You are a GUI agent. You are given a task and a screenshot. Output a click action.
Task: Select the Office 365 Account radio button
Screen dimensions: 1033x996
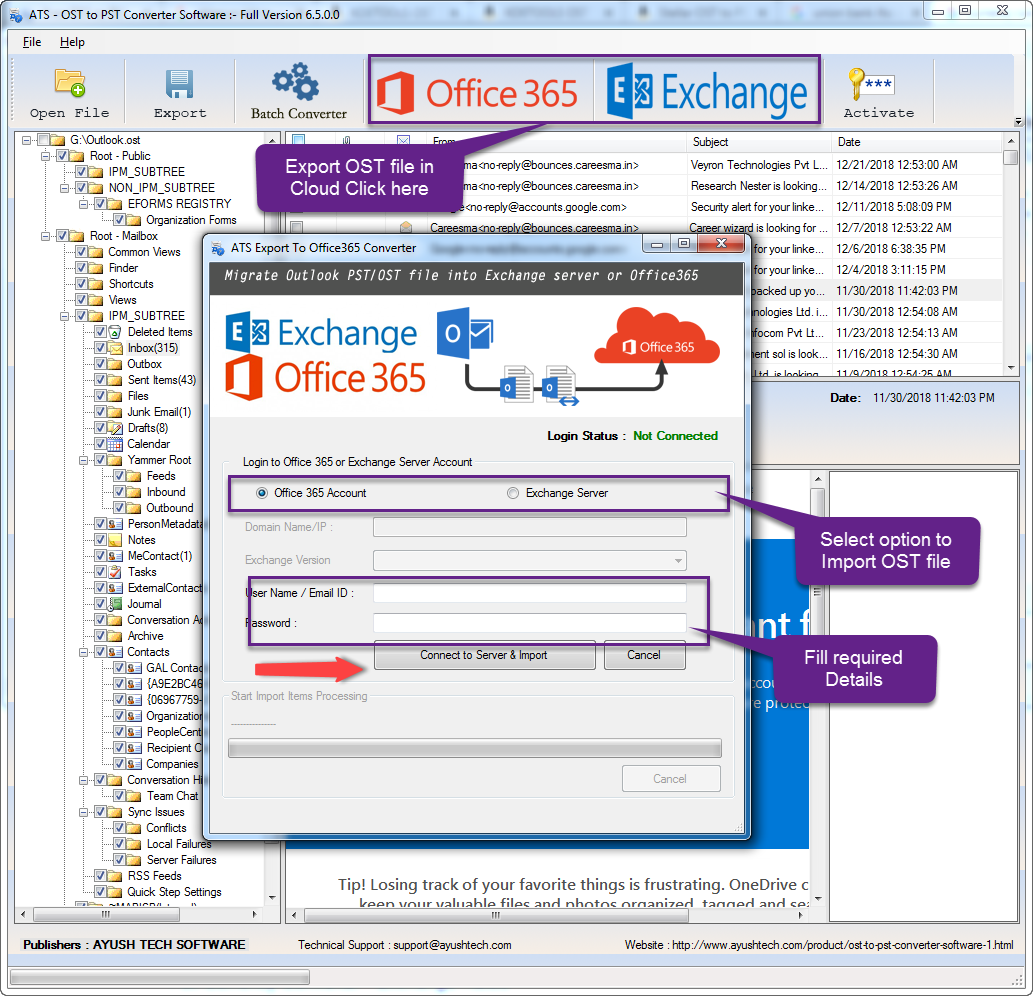click(x=262, y=493)
